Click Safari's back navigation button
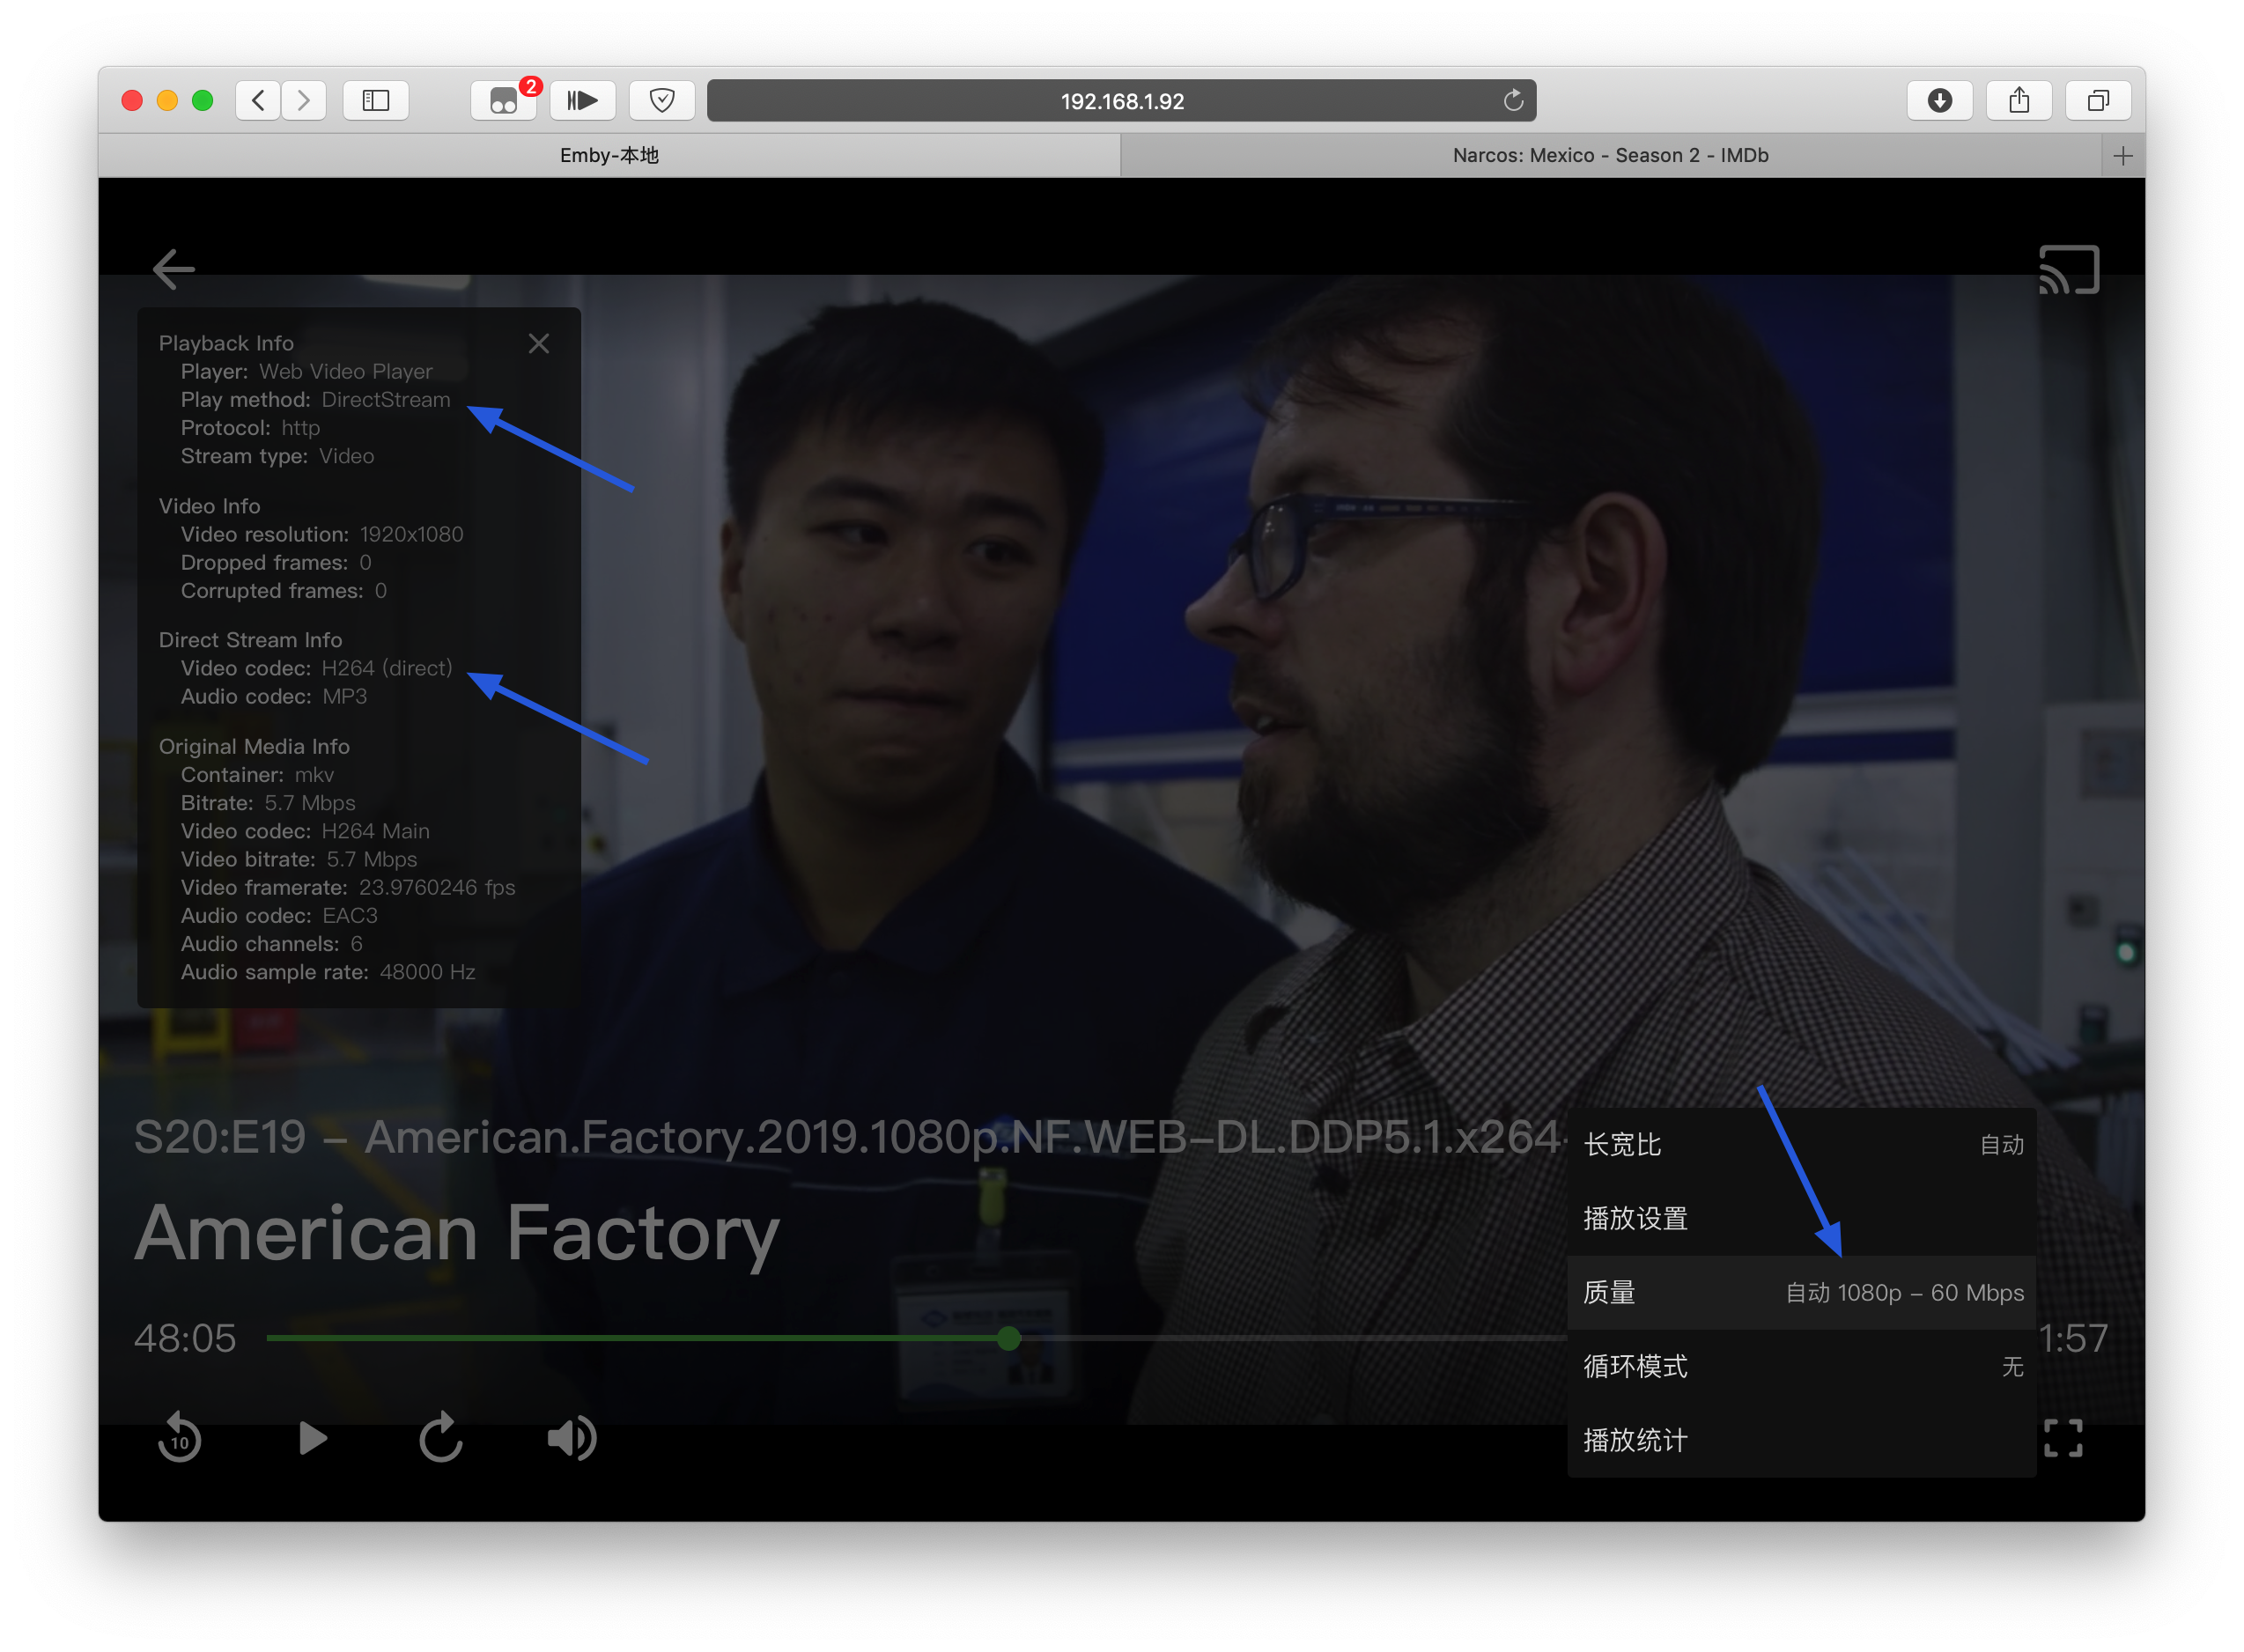This screenshot has height=1652, width=2244. click(x=258, y=100)
